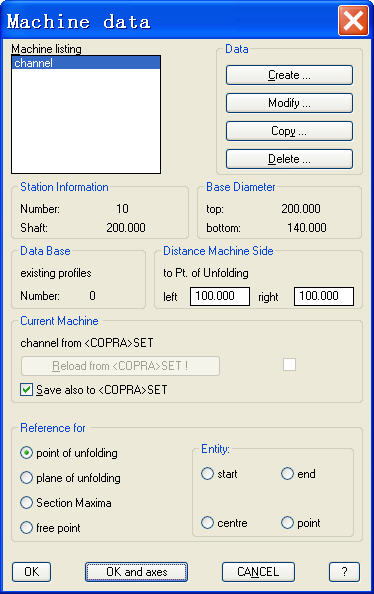This screenshot has width=374, height=594.
Task: Toggle the unlabeled checkbox beside the Reload button
Action: [289, 364]
